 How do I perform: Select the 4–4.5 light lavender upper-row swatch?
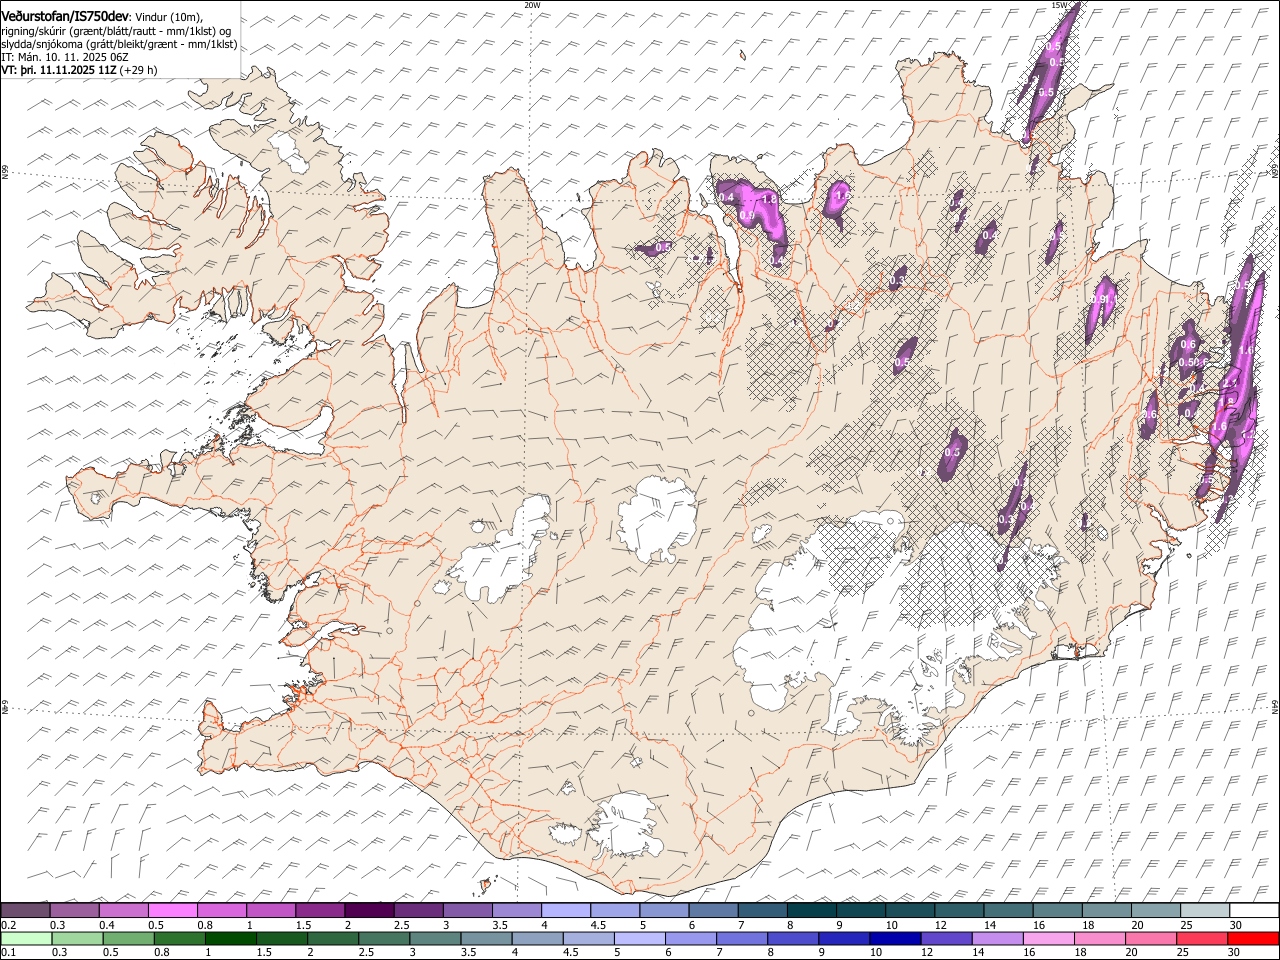click(x=566, y=910)
